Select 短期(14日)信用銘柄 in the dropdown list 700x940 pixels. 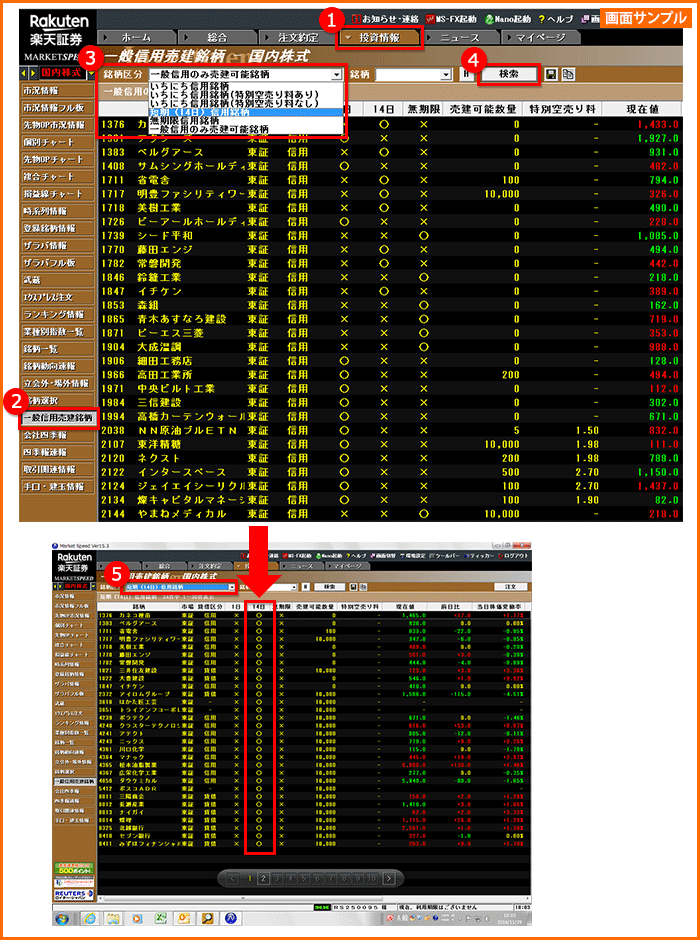click(x=246, y=112)
